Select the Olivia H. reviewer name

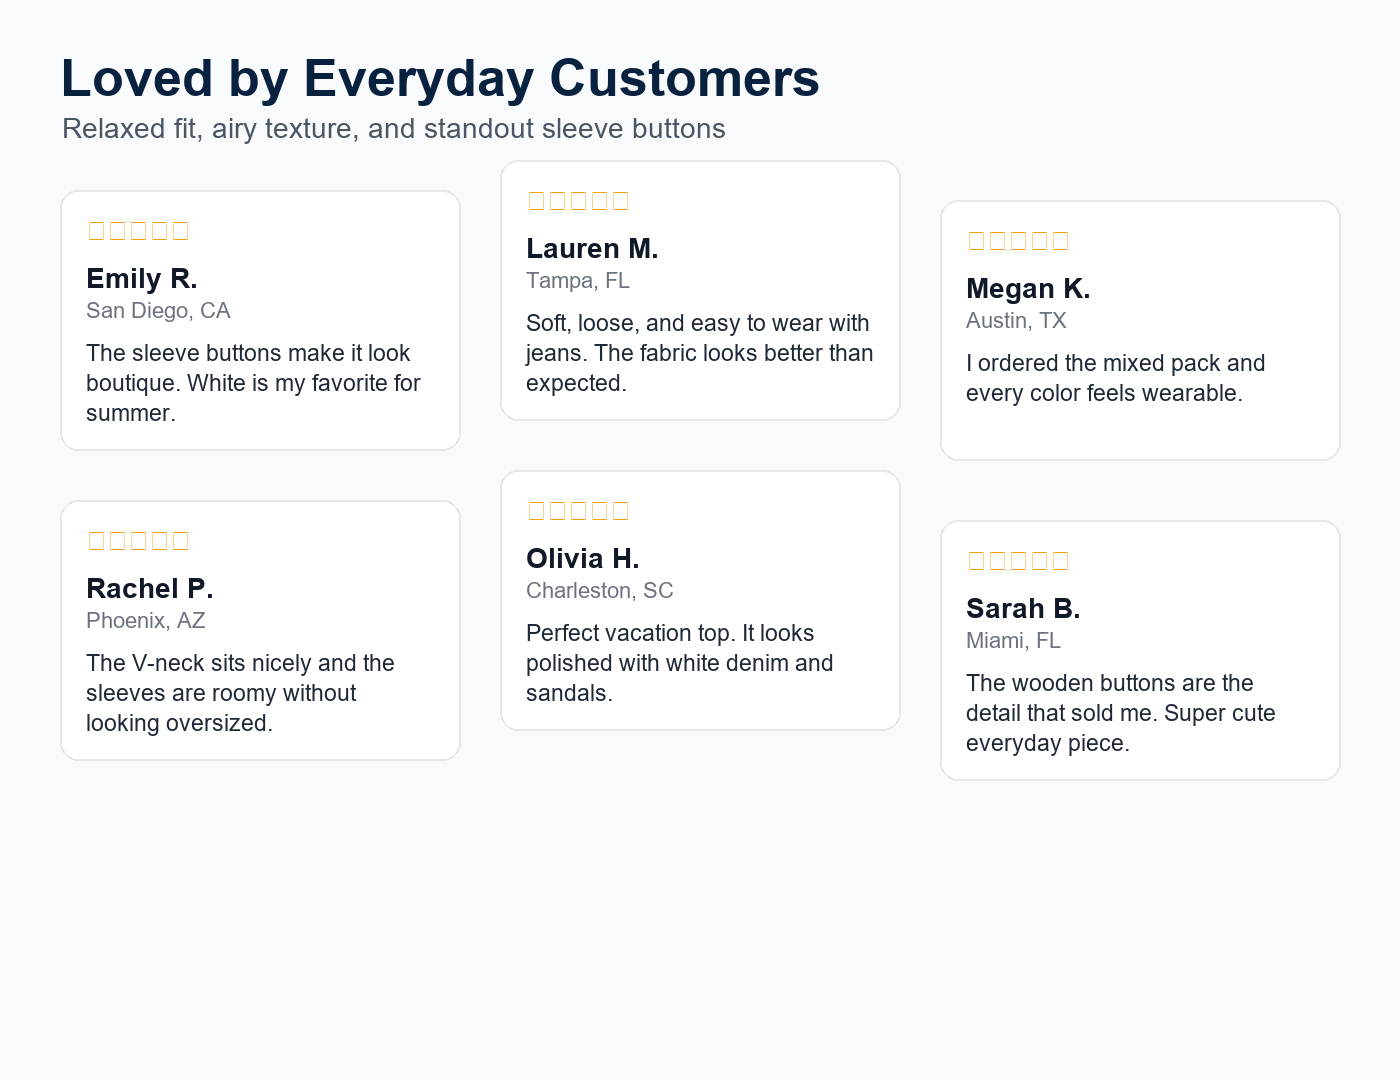pyautogui.click(x=583, y=558)
